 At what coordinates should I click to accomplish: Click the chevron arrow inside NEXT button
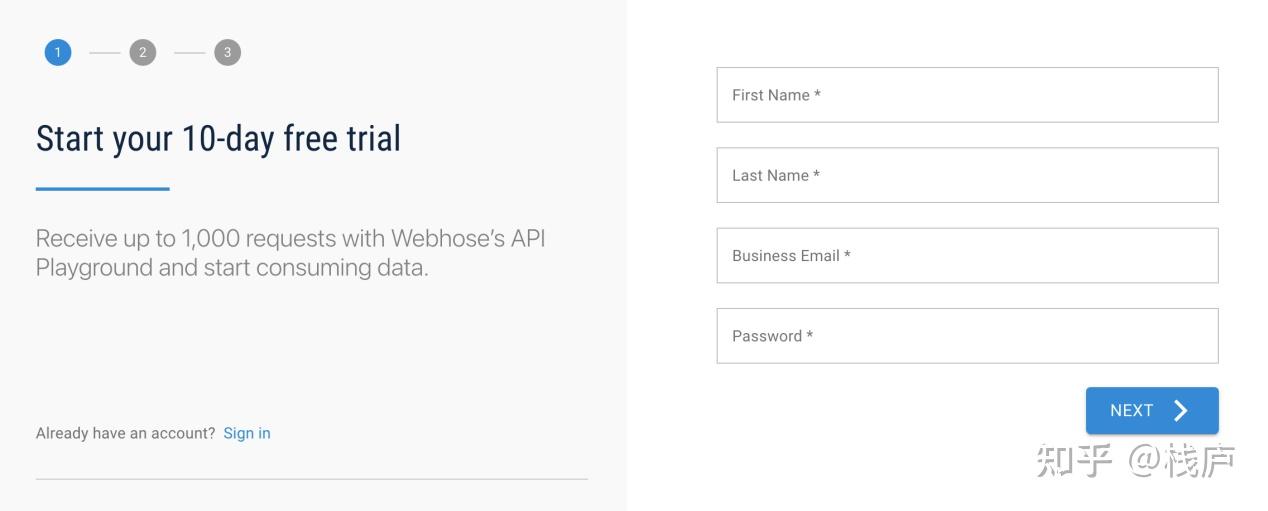(x=1181, y=411)
